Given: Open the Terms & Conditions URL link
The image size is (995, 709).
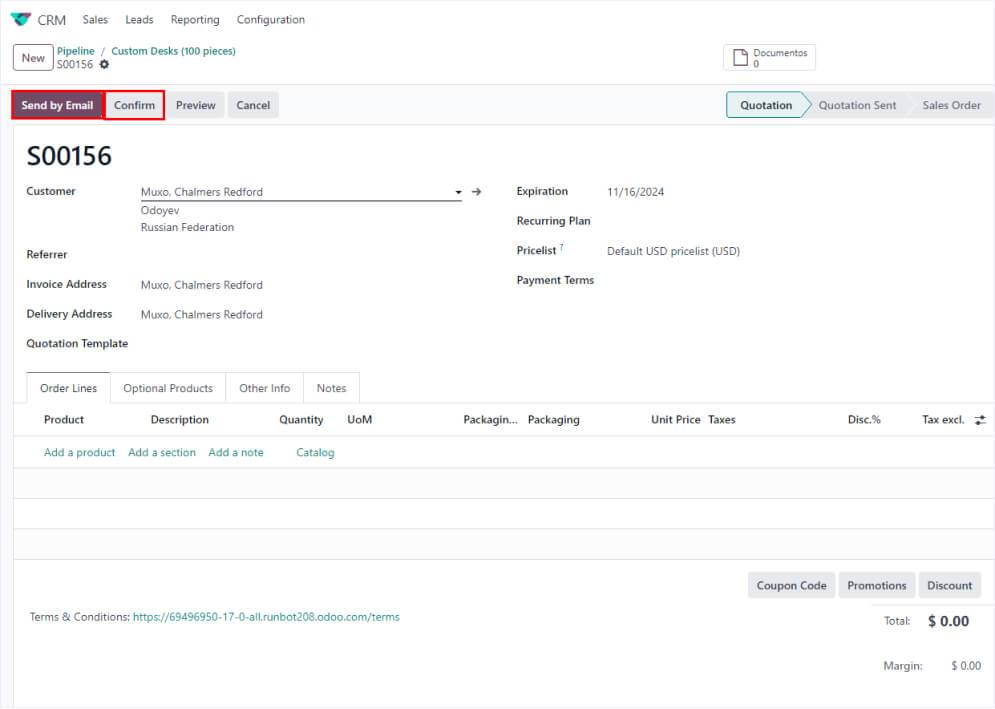Looking at the screenshot, I should [x=266, y=617].
